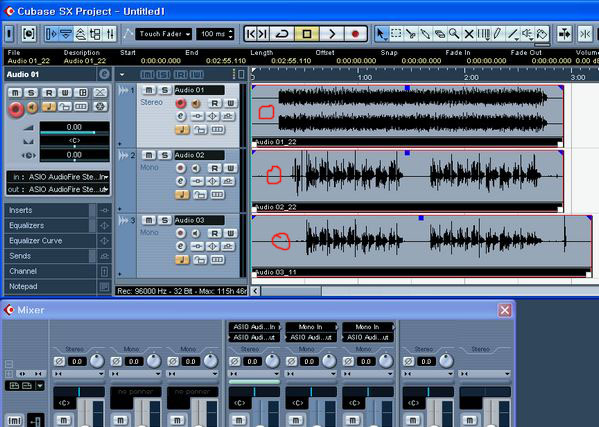Select the Range Selection tool
The image size is (599, 427).
pyautogui.click(x=396, y=34)
